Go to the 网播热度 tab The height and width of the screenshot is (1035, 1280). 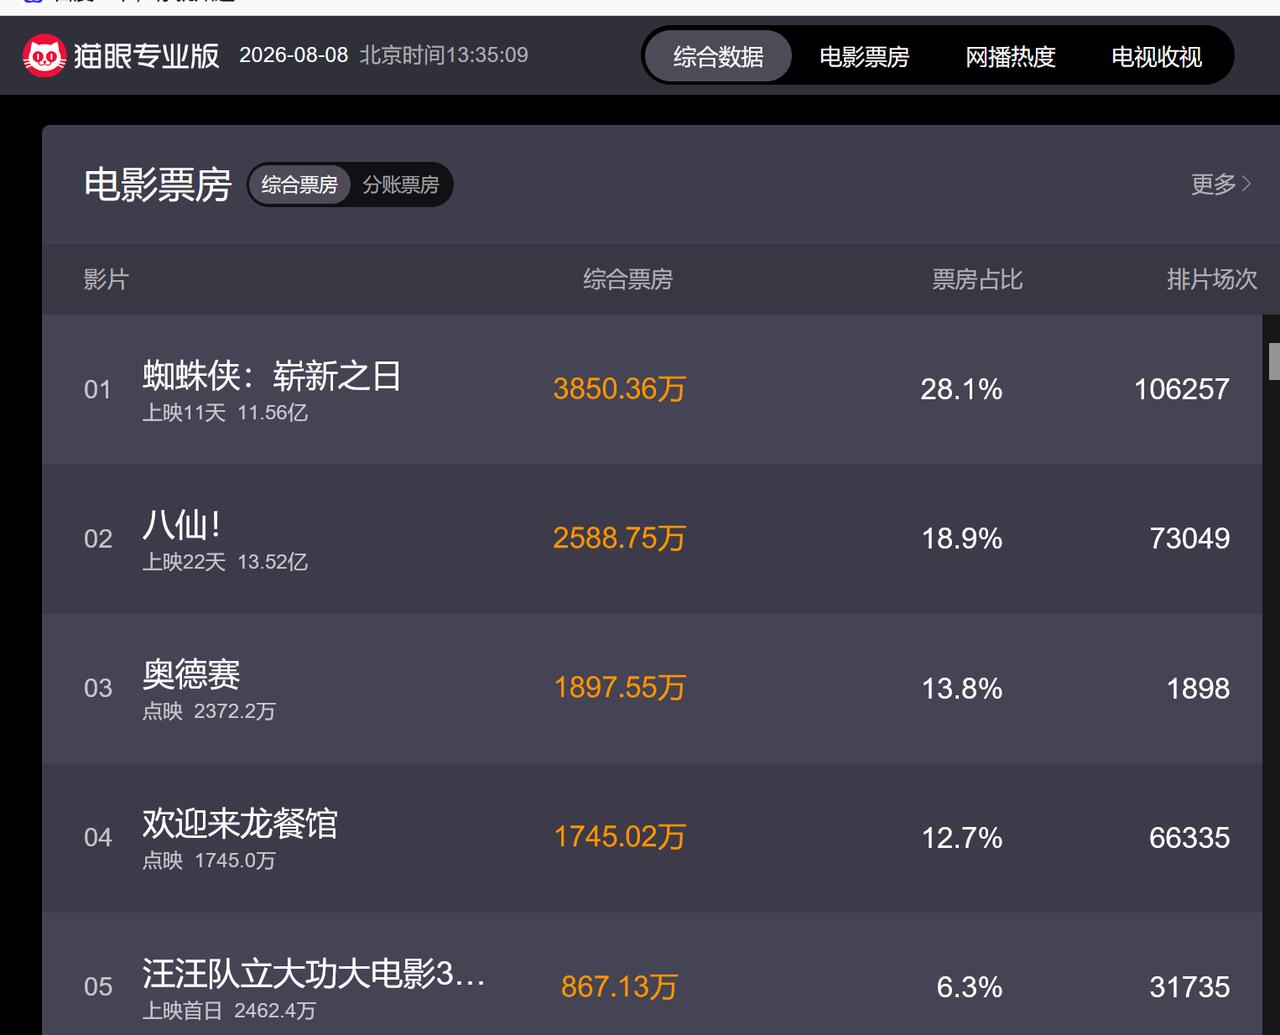click(1010, 57)
